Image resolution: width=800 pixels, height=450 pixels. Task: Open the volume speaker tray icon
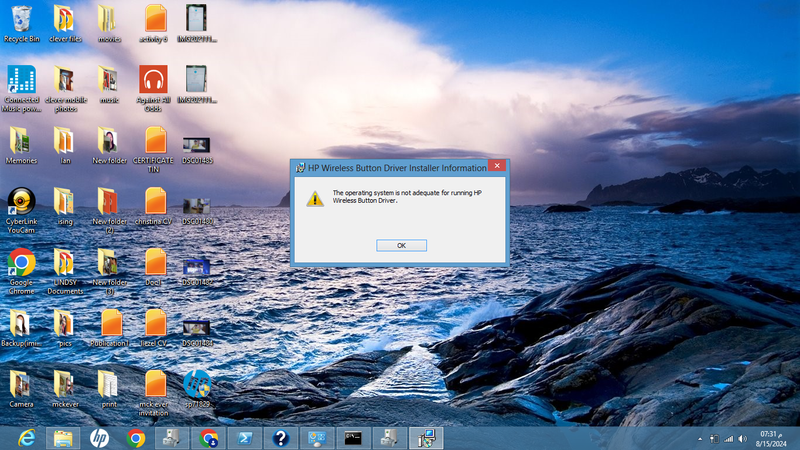click(x=743, y=439)
